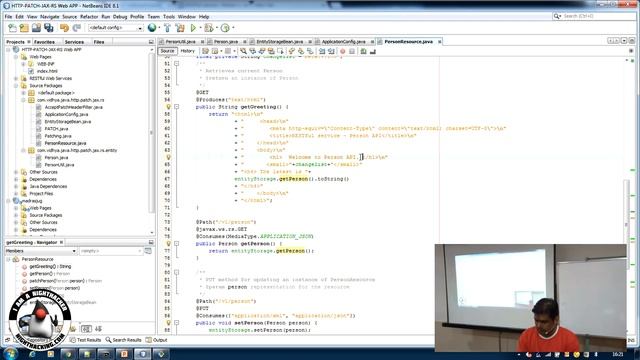Open the Test Results window button

(85, 340)
